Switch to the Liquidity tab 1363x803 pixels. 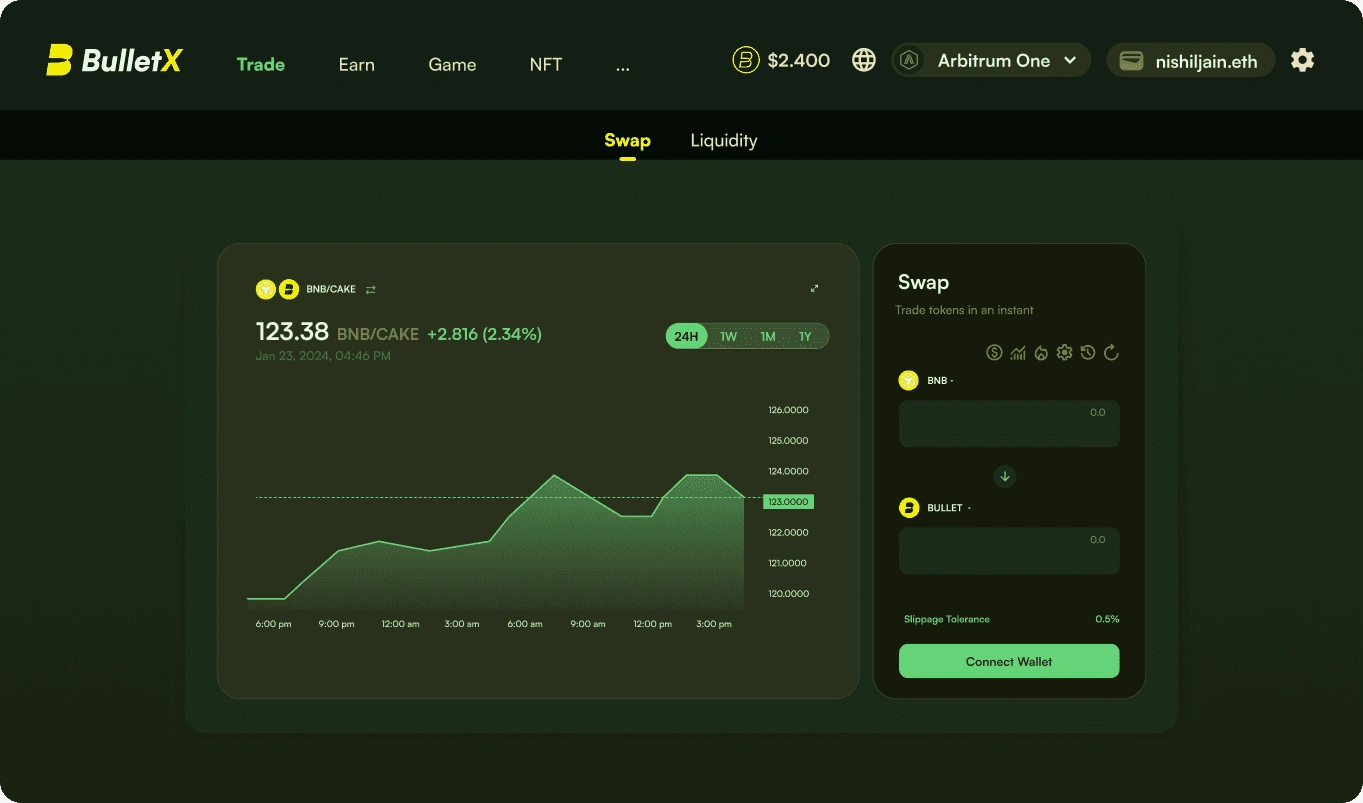[x=724, y=140]
